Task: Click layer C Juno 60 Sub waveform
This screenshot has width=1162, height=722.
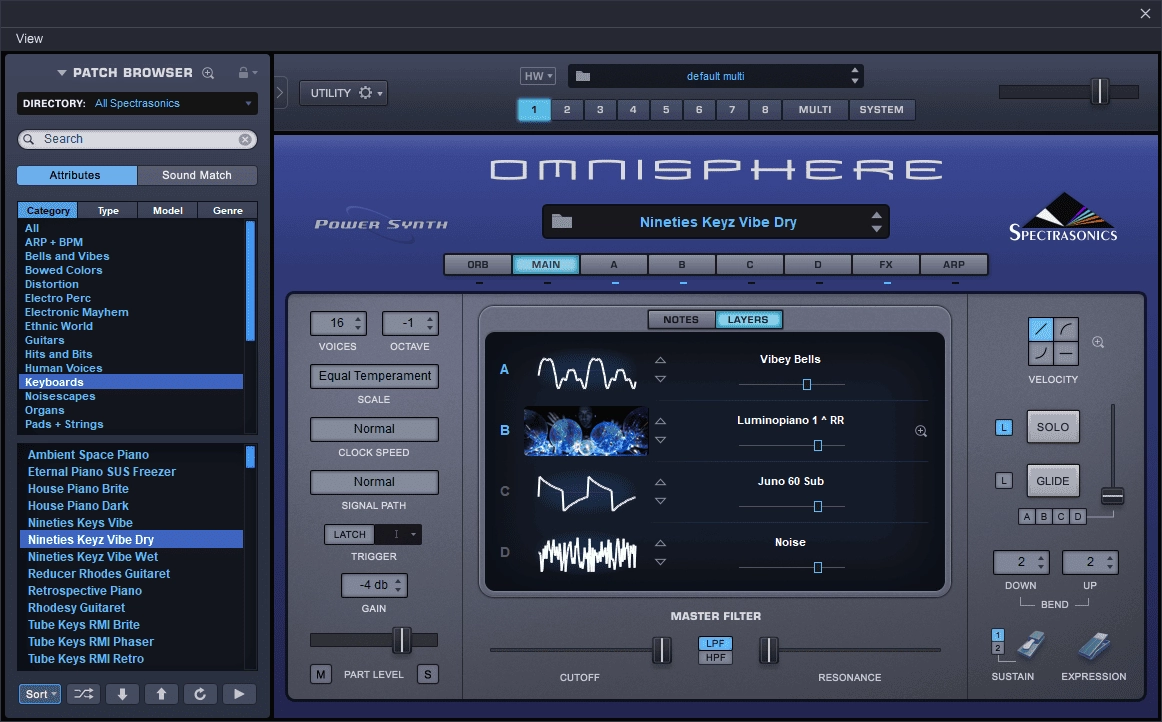Action: coord(586,493)
